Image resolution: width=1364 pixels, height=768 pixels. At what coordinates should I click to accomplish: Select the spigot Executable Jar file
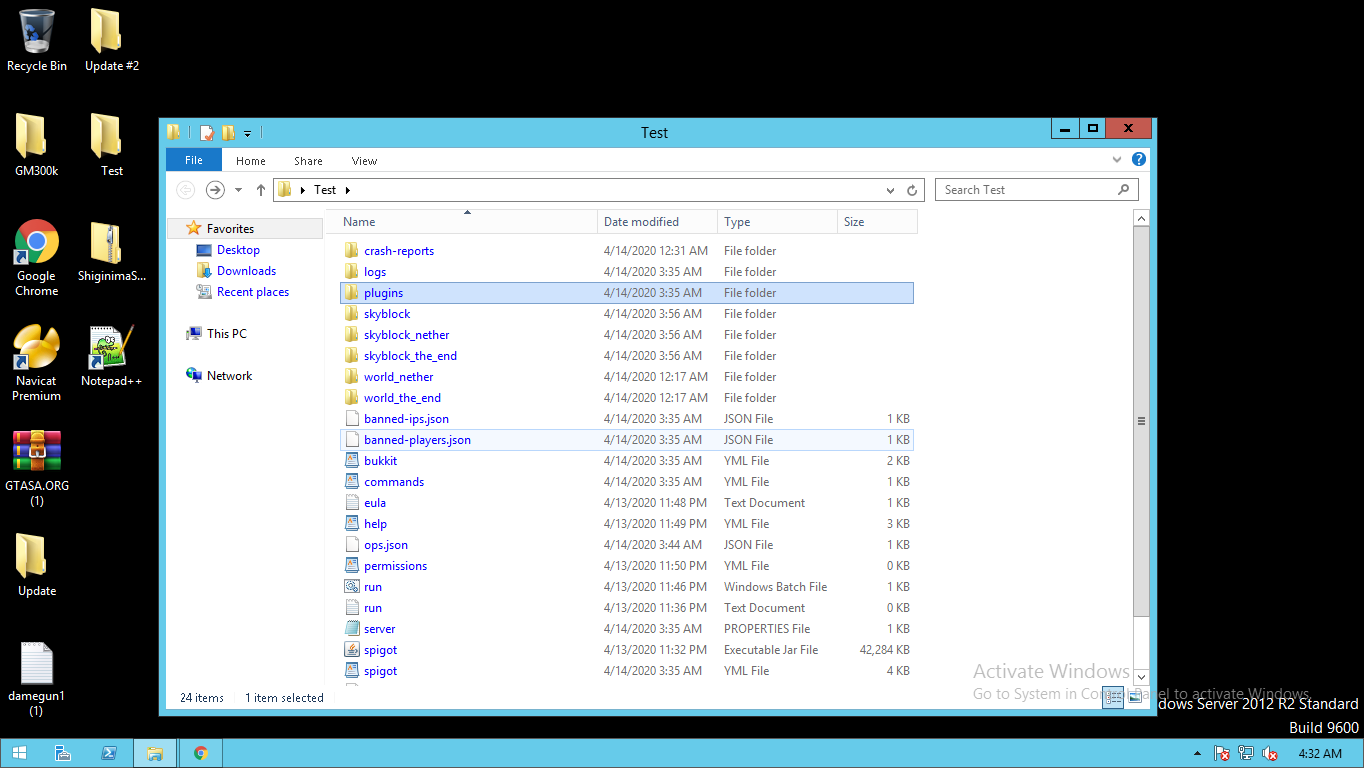pyautogui.click(x=380, y=650)
